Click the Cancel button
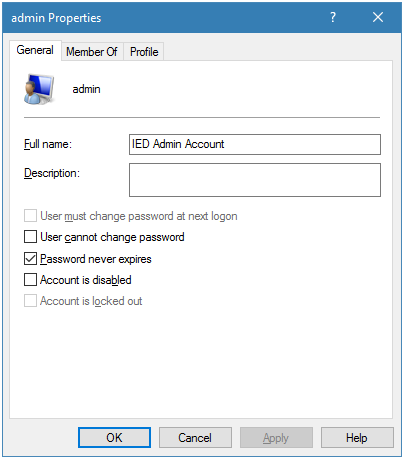Viewport: 404px width, 459px height. 195,437
